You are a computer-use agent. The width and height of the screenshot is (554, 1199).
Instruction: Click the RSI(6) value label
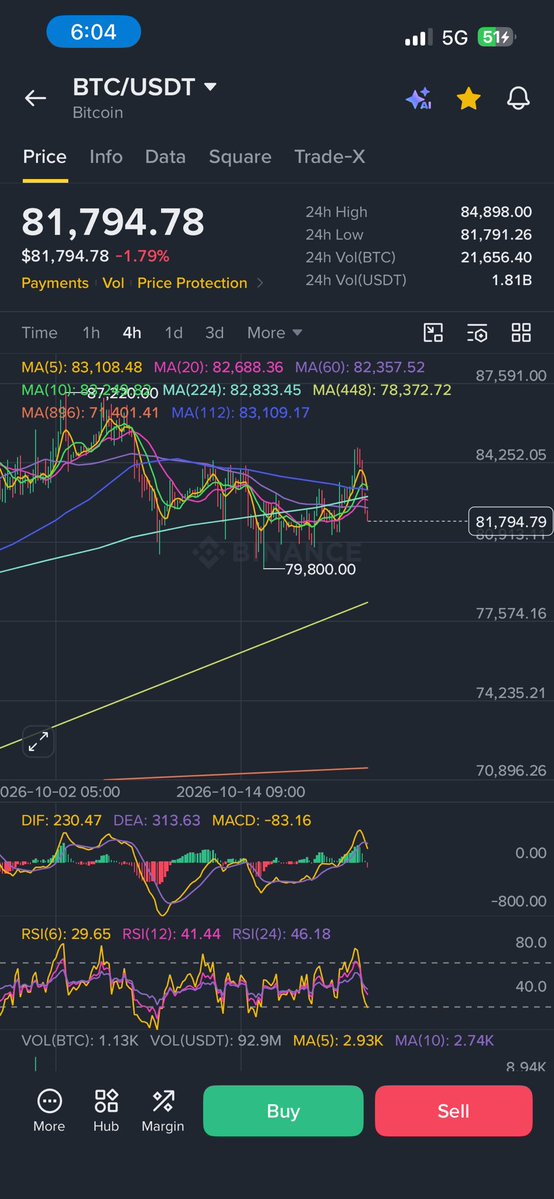coord(66,934)
